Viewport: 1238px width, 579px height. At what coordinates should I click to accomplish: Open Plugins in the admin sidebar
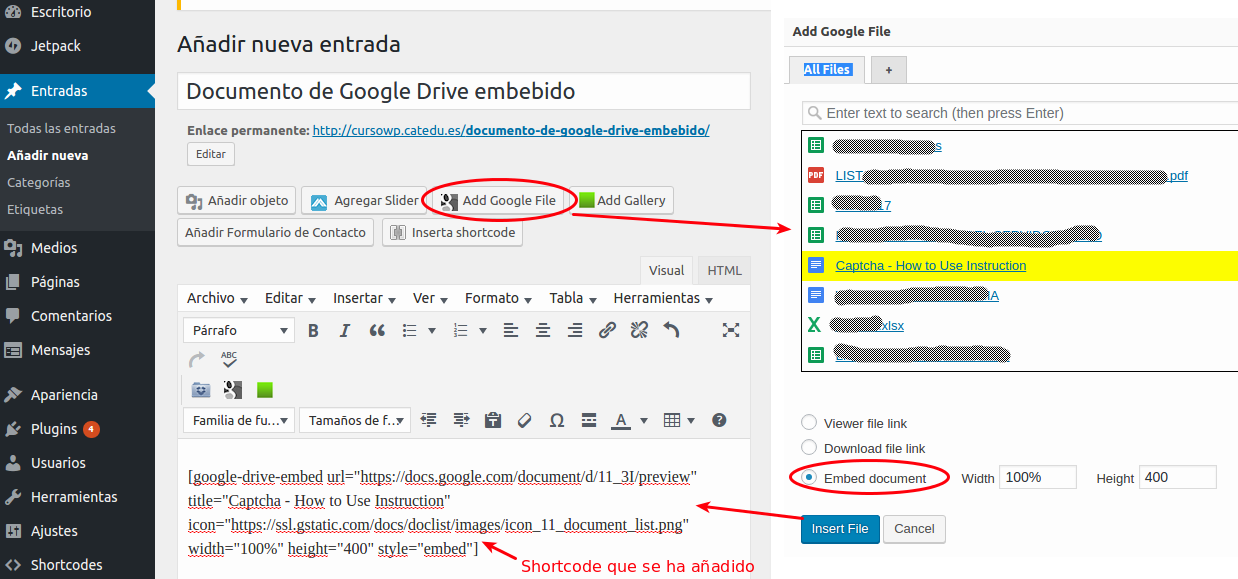click(x=54, y=429)
